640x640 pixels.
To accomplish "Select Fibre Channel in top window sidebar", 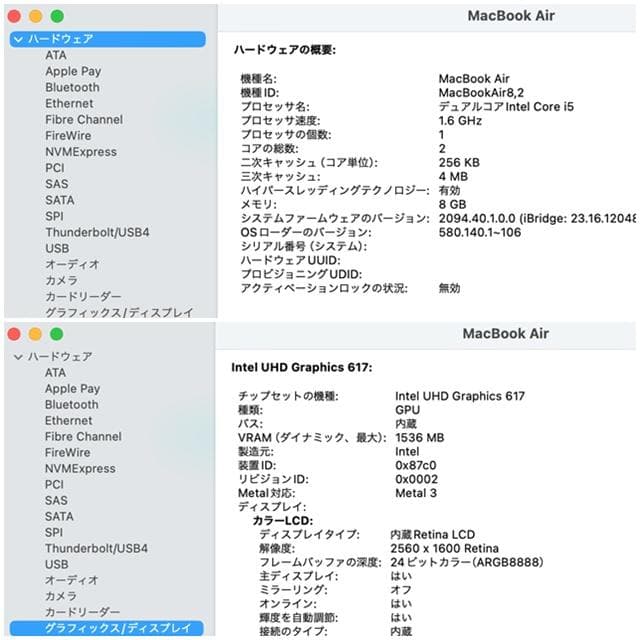I will pos(84,120).
